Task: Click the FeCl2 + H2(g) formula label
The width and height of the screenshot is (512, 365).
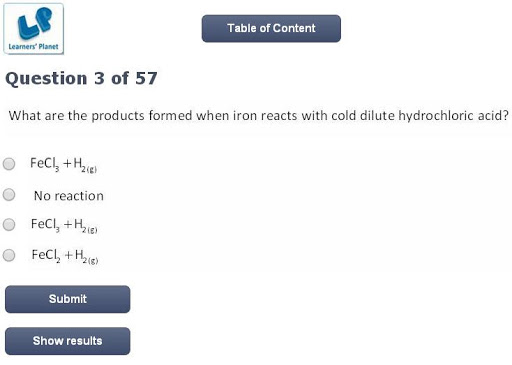Action: [65, 256]
